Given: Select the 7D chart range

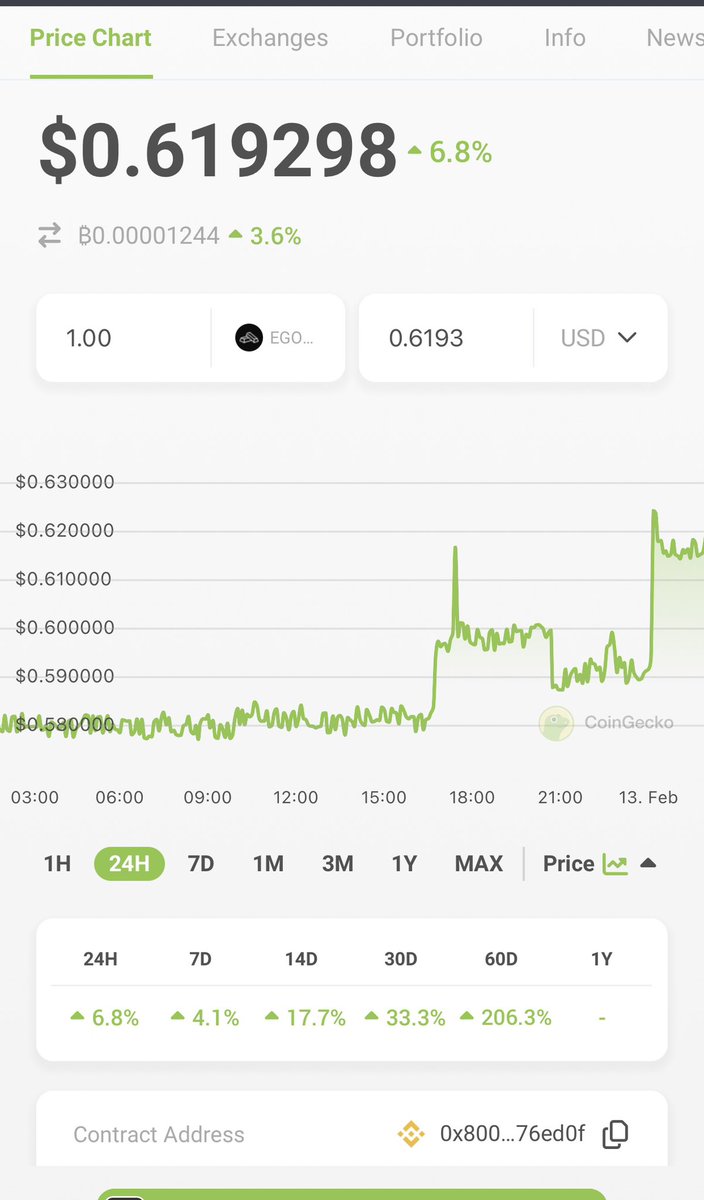Looking at the screenshot, I should [x=201, y=864].
